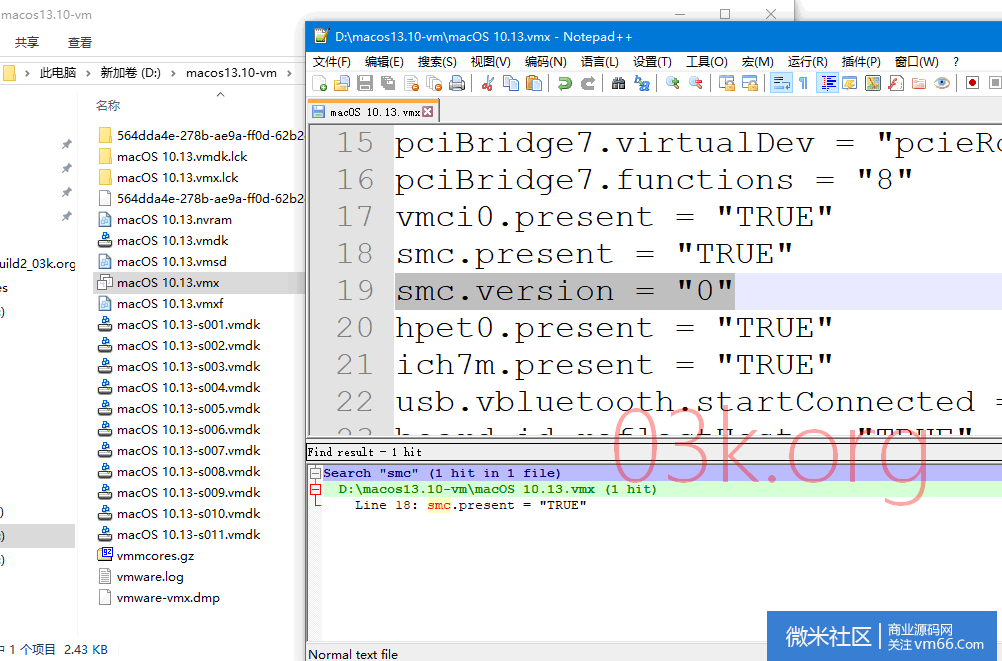Open the 宏(M) menu
1002x661 pixels.
click(757, 61)
